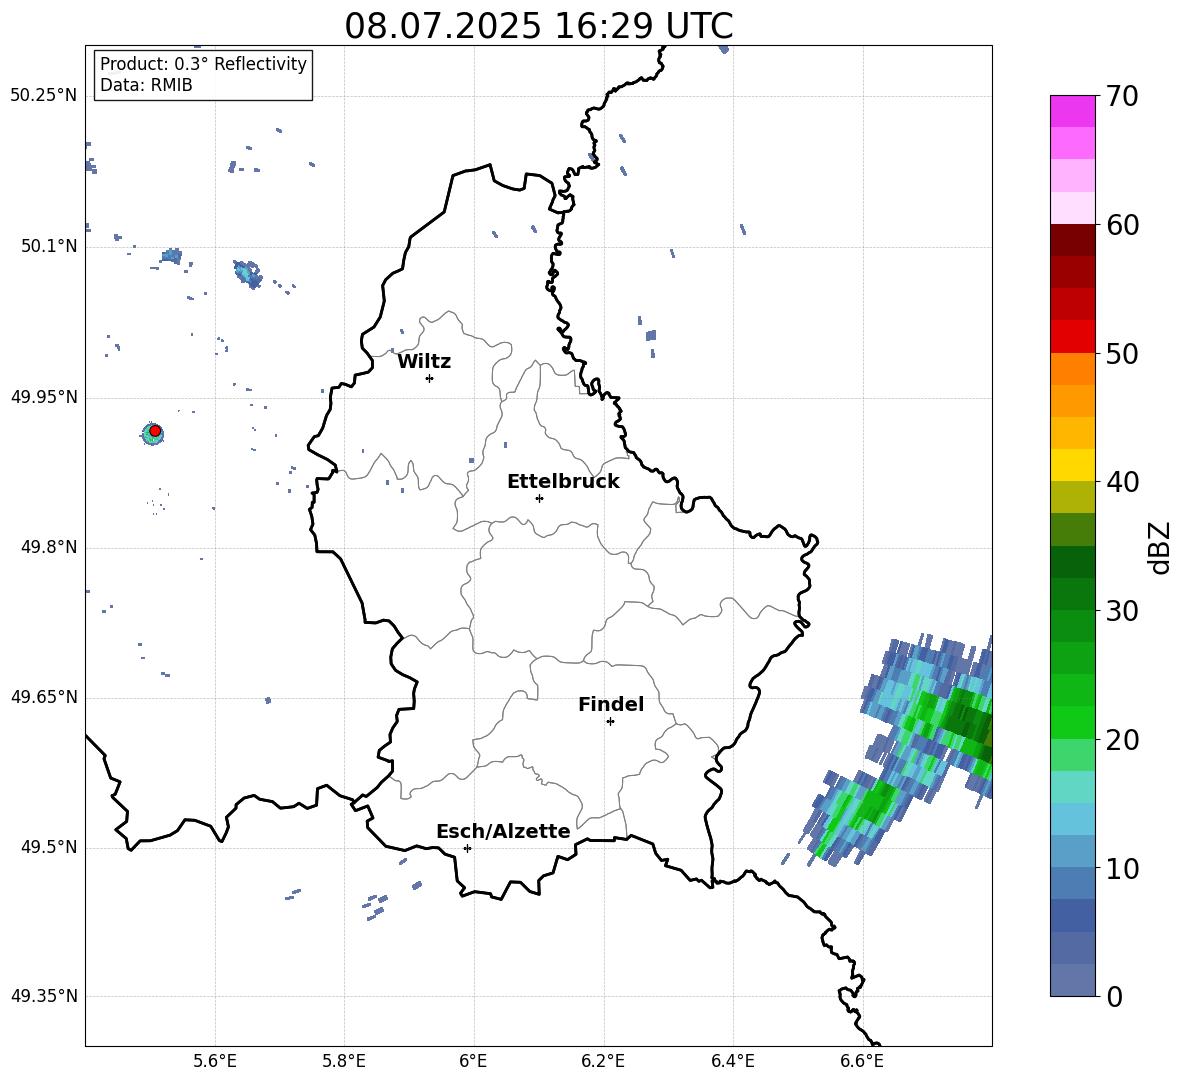Click the Wiltz city label
This screenshot has height=1081, width=1184.
click(x=424, y=362)
